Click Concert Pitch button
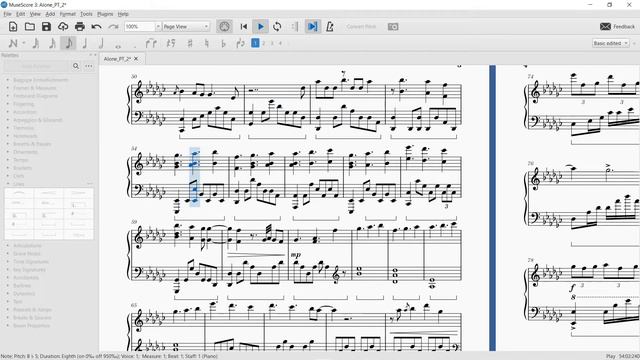This screenshot has width=640, height=360. [x=361, y=27]
